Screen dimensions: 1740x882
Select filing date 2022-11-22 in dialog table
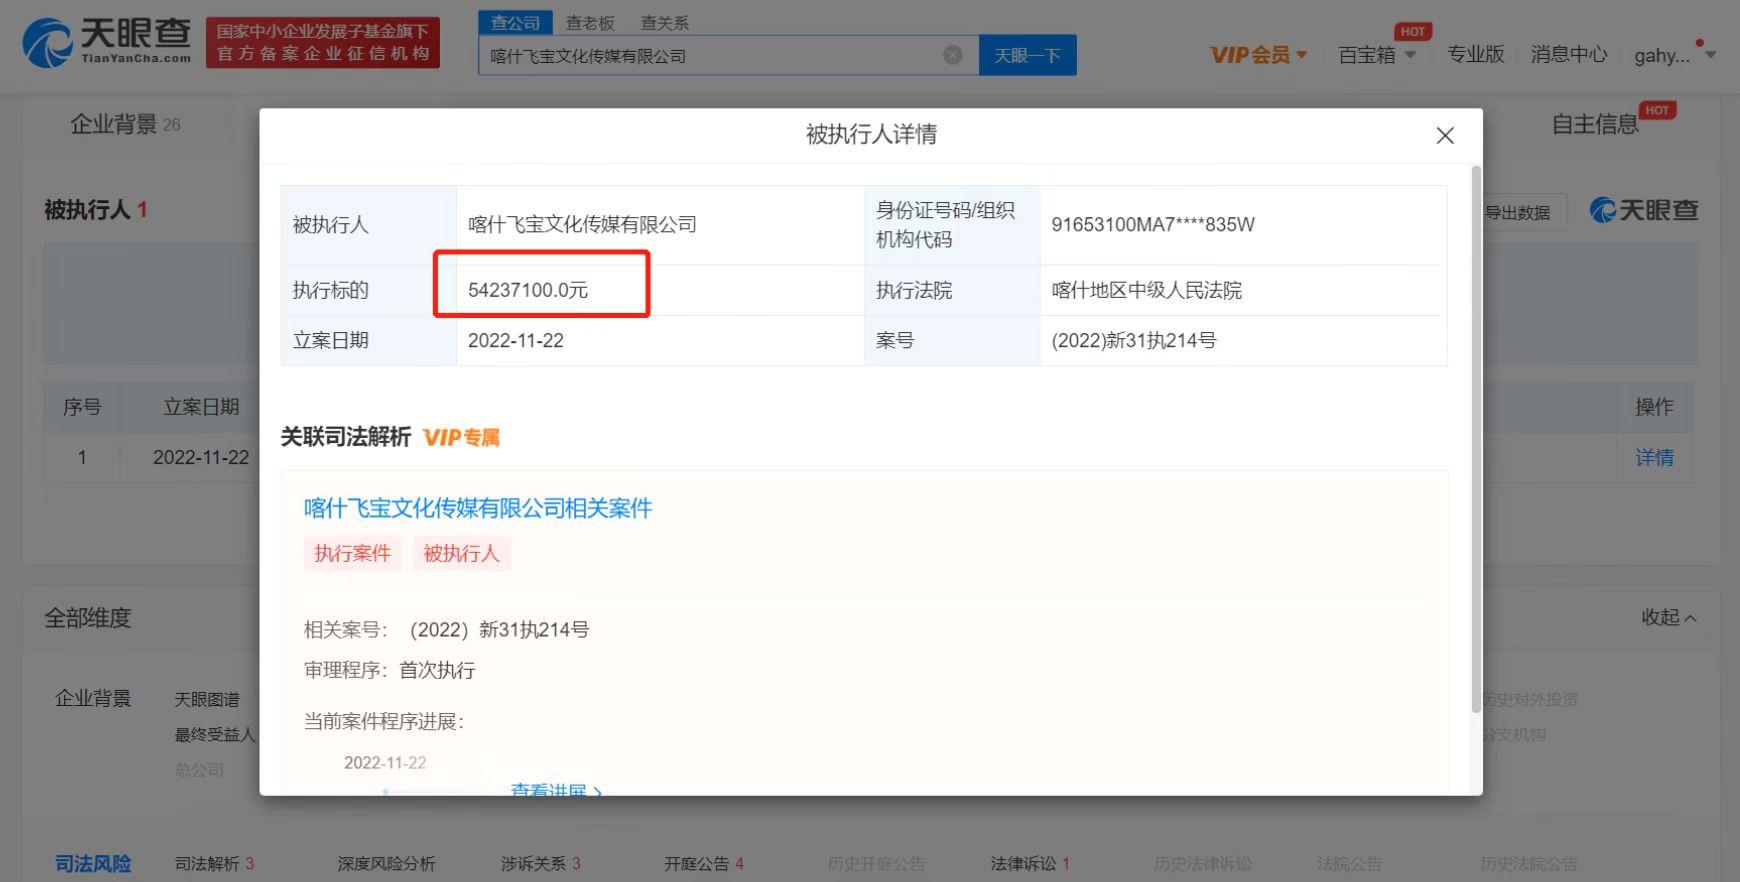[x=516, y=340]
